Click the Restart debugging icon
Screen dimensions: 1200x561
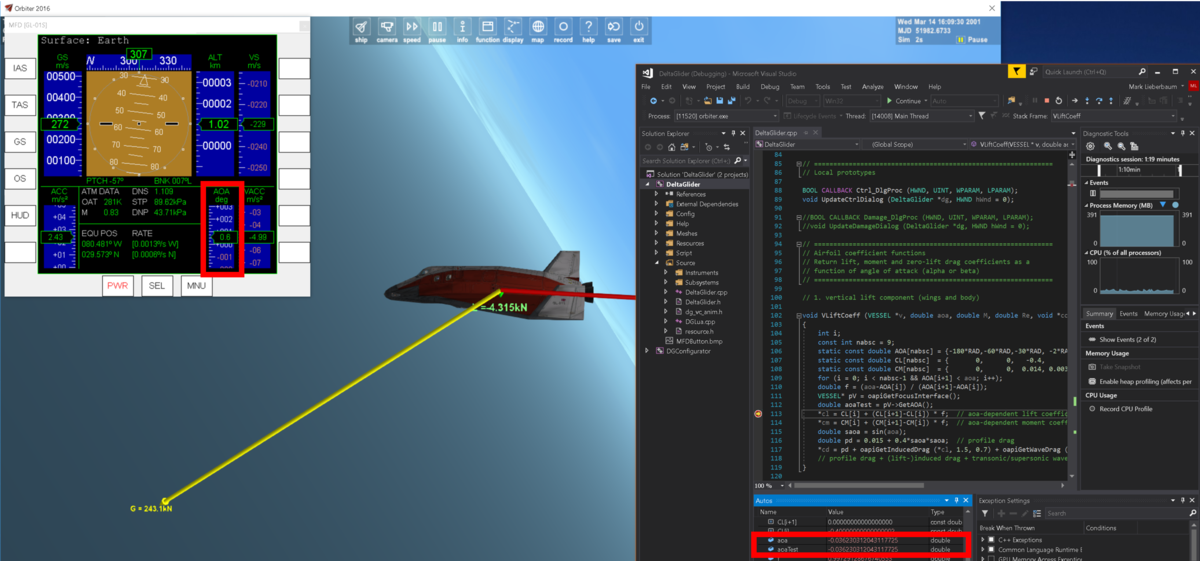click(1059, 101)
